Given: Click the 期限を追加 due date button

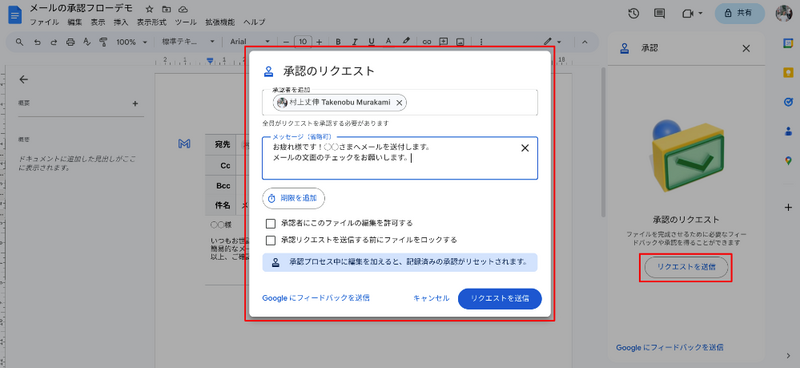Looking at the screenshot, I should [293, 198].
